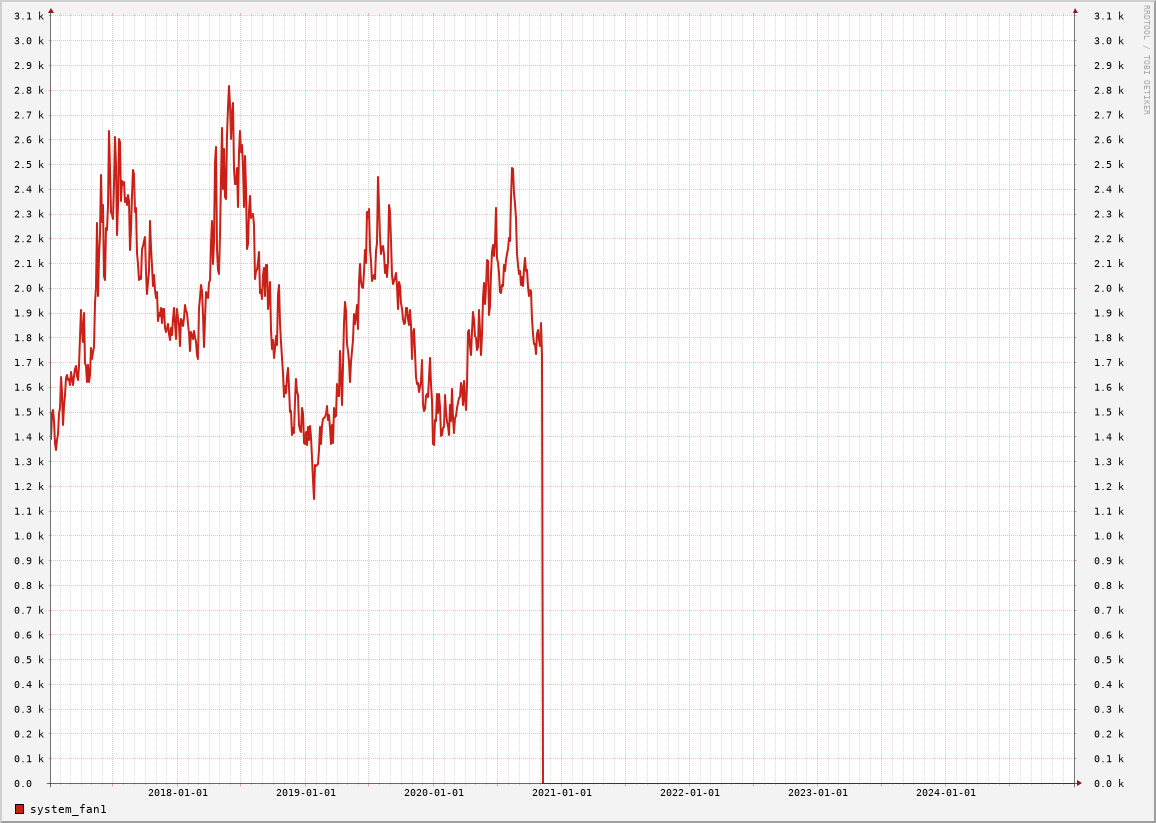The height and width of the screenshot is (823, 1156).
Task: Click the 0.0 k label on right axis
Action: point(1109,784)
